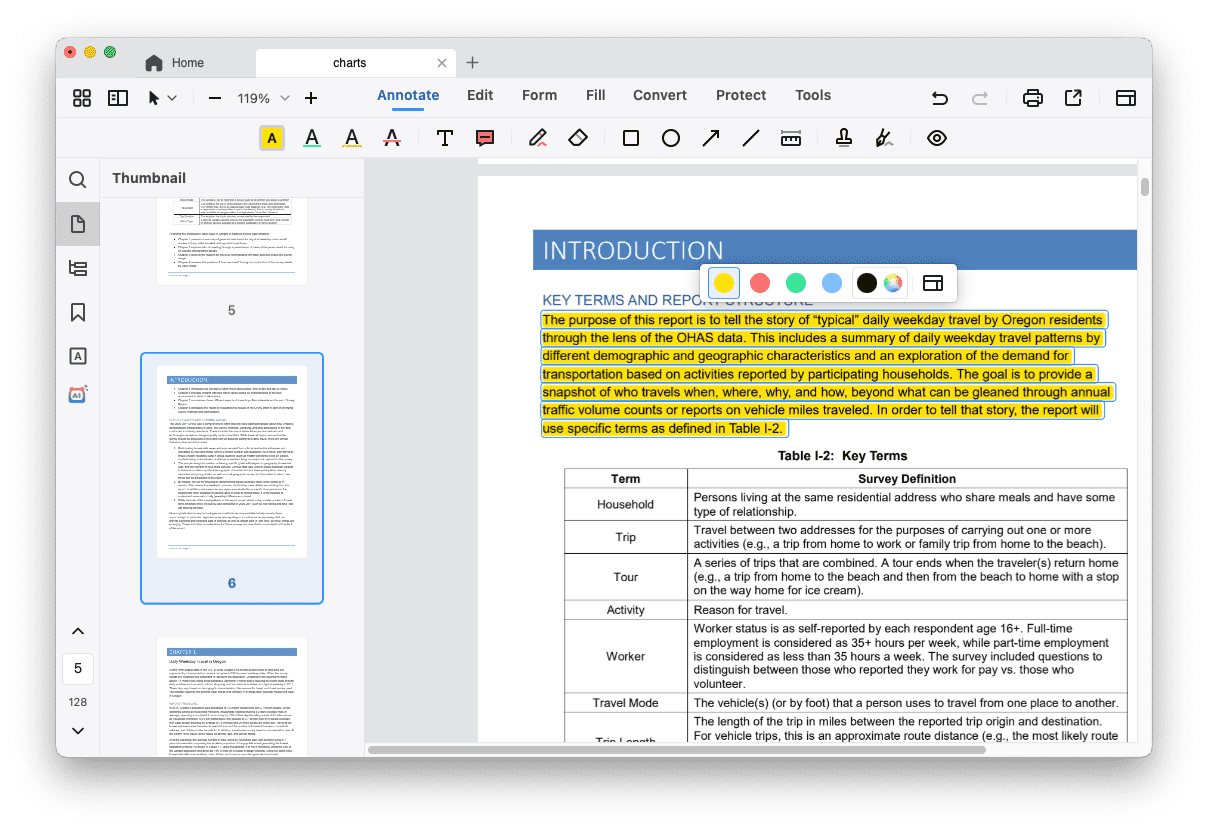Pick the green highlight color swatch

click(x=796, y=283)
